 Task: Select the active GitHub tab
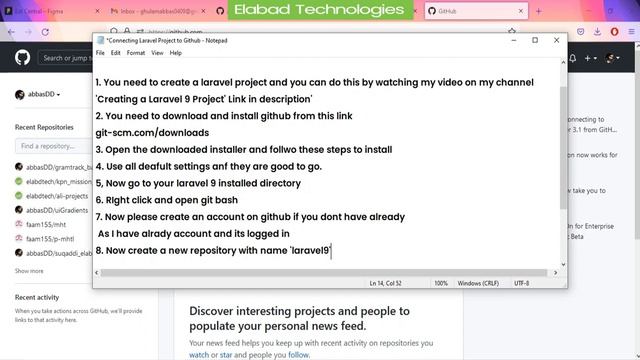[476, 11]
